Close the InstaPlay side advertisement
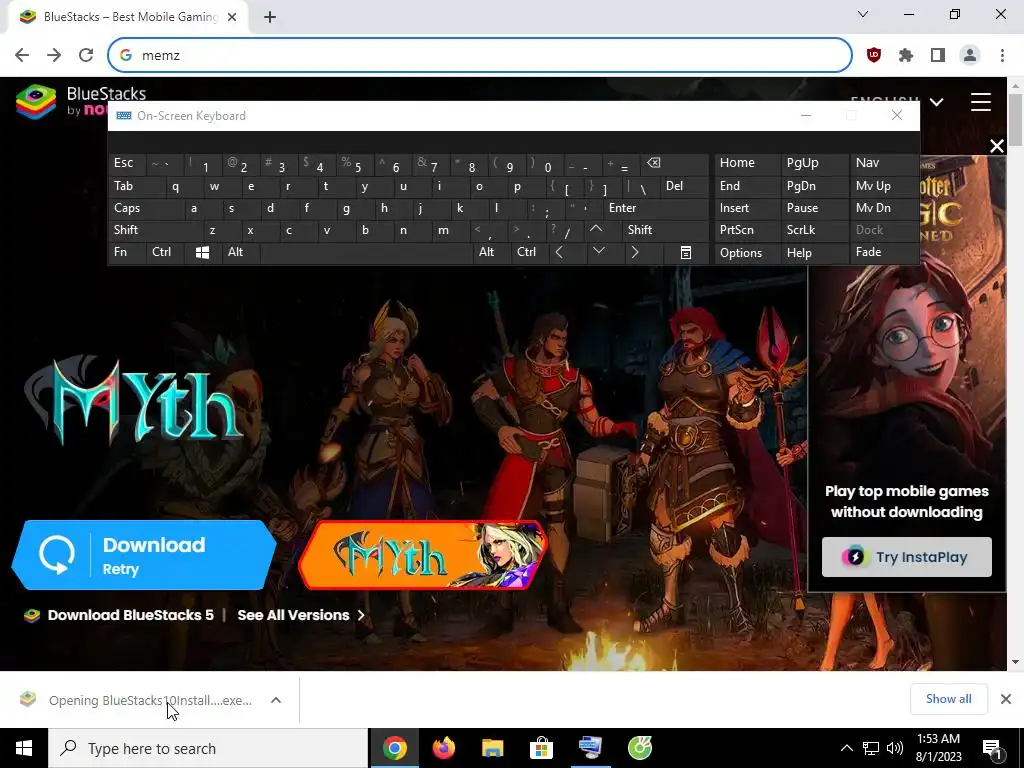Image resolution: width=1024 pixels, height=768 pixels. [x=997, y=146]
